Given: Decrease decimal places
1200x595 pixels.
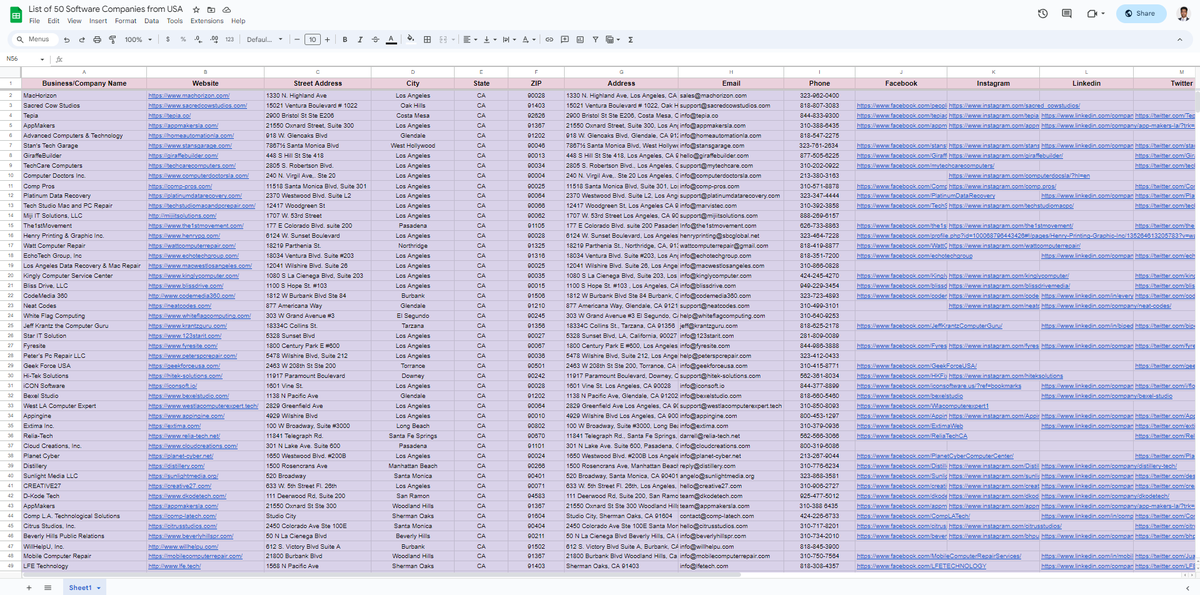Looking at the screenshot, I should pos(198,39).
